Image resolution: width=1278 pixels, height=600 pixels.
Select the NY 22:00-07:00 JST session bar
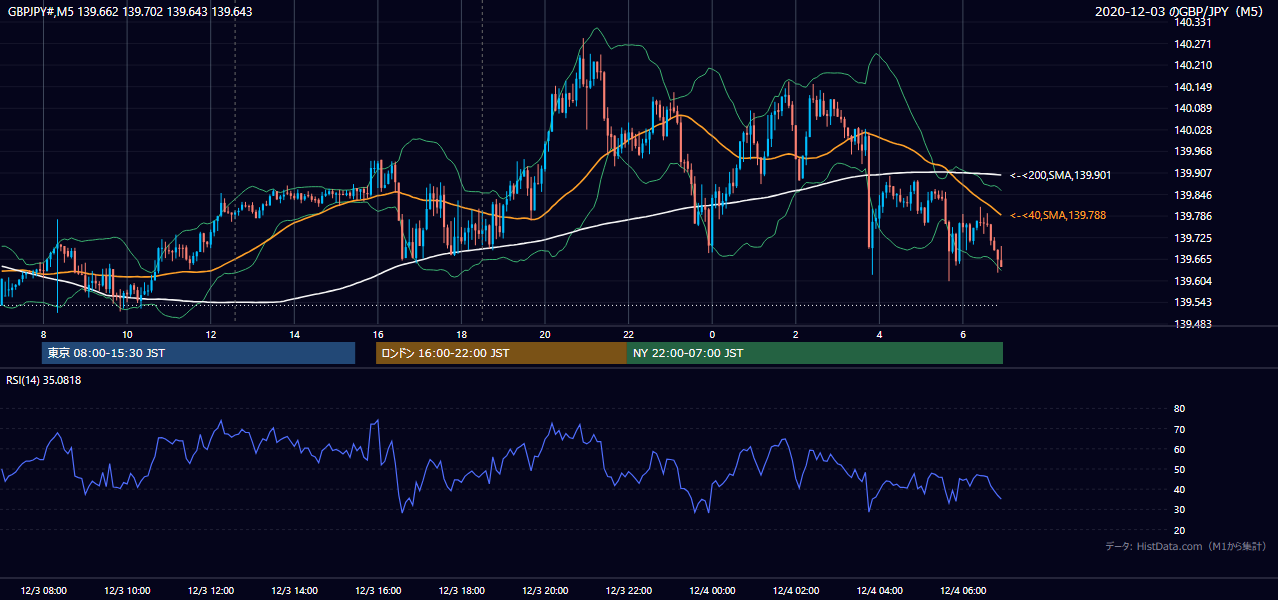pos(814,353)
